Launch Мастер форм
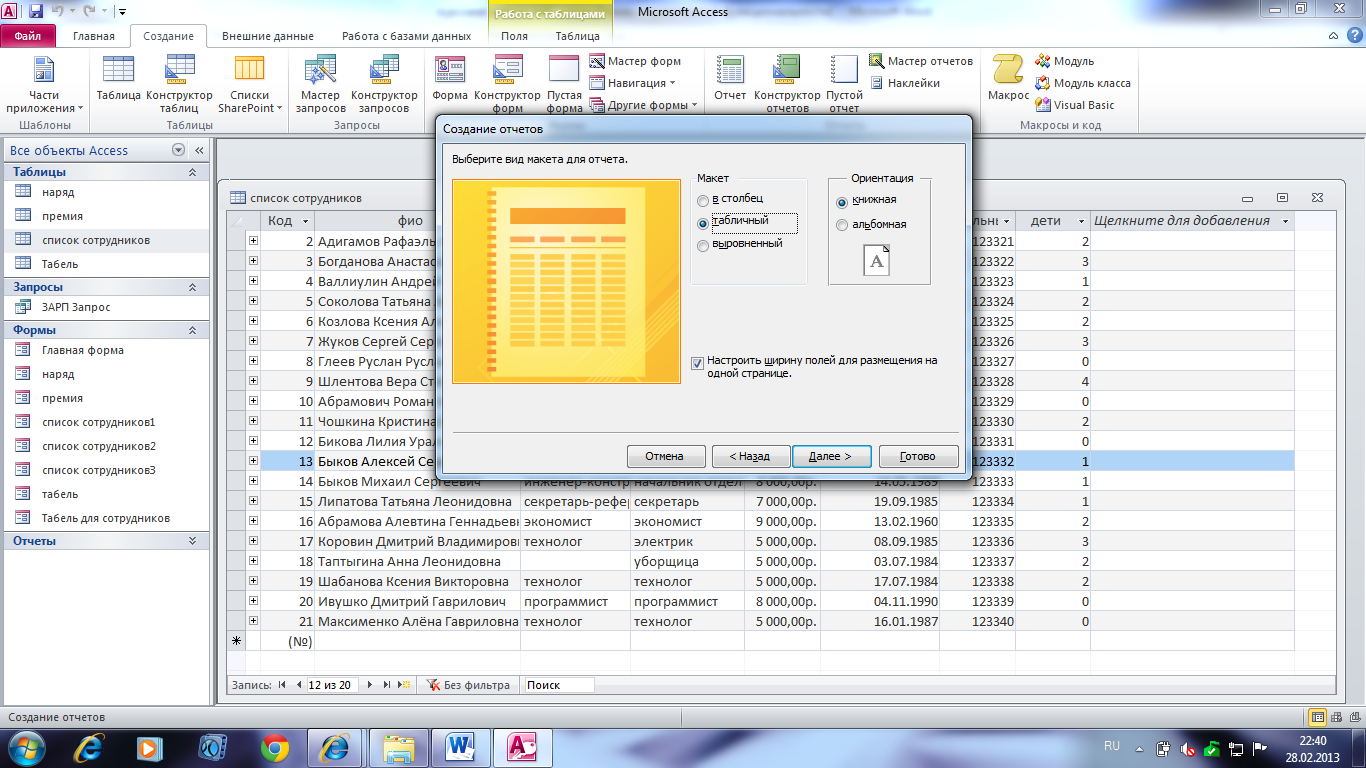This screenshot has height=768, width=1366. (x=635, y=61)
